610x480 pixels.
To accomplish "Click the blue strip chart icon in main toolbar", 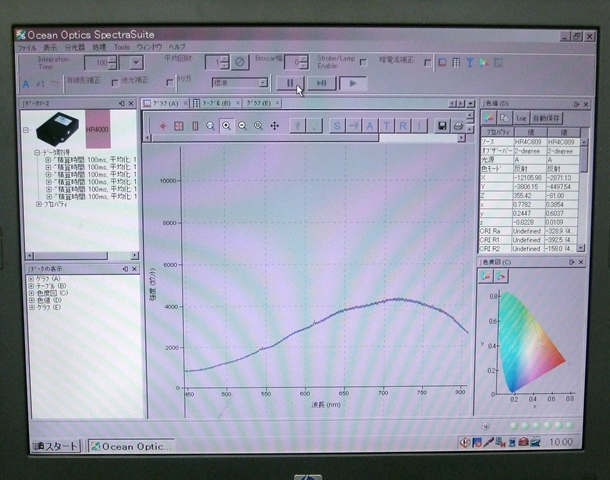I will [470, 63].
